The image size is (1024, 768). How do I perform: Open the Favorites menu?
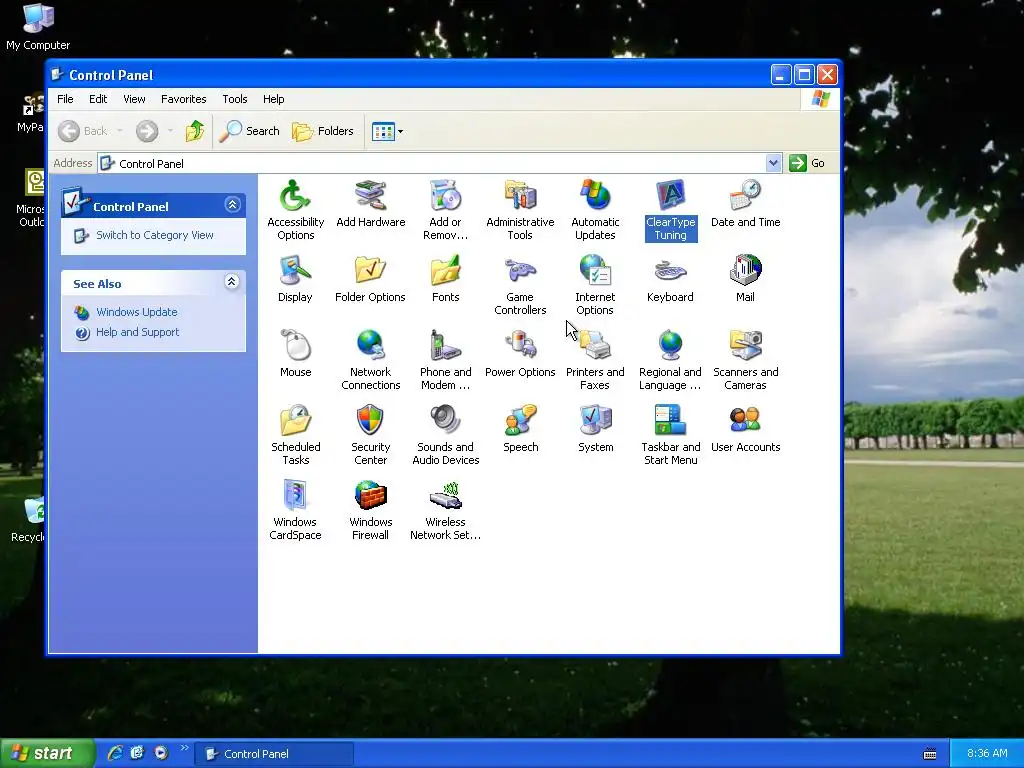point(184,99)
